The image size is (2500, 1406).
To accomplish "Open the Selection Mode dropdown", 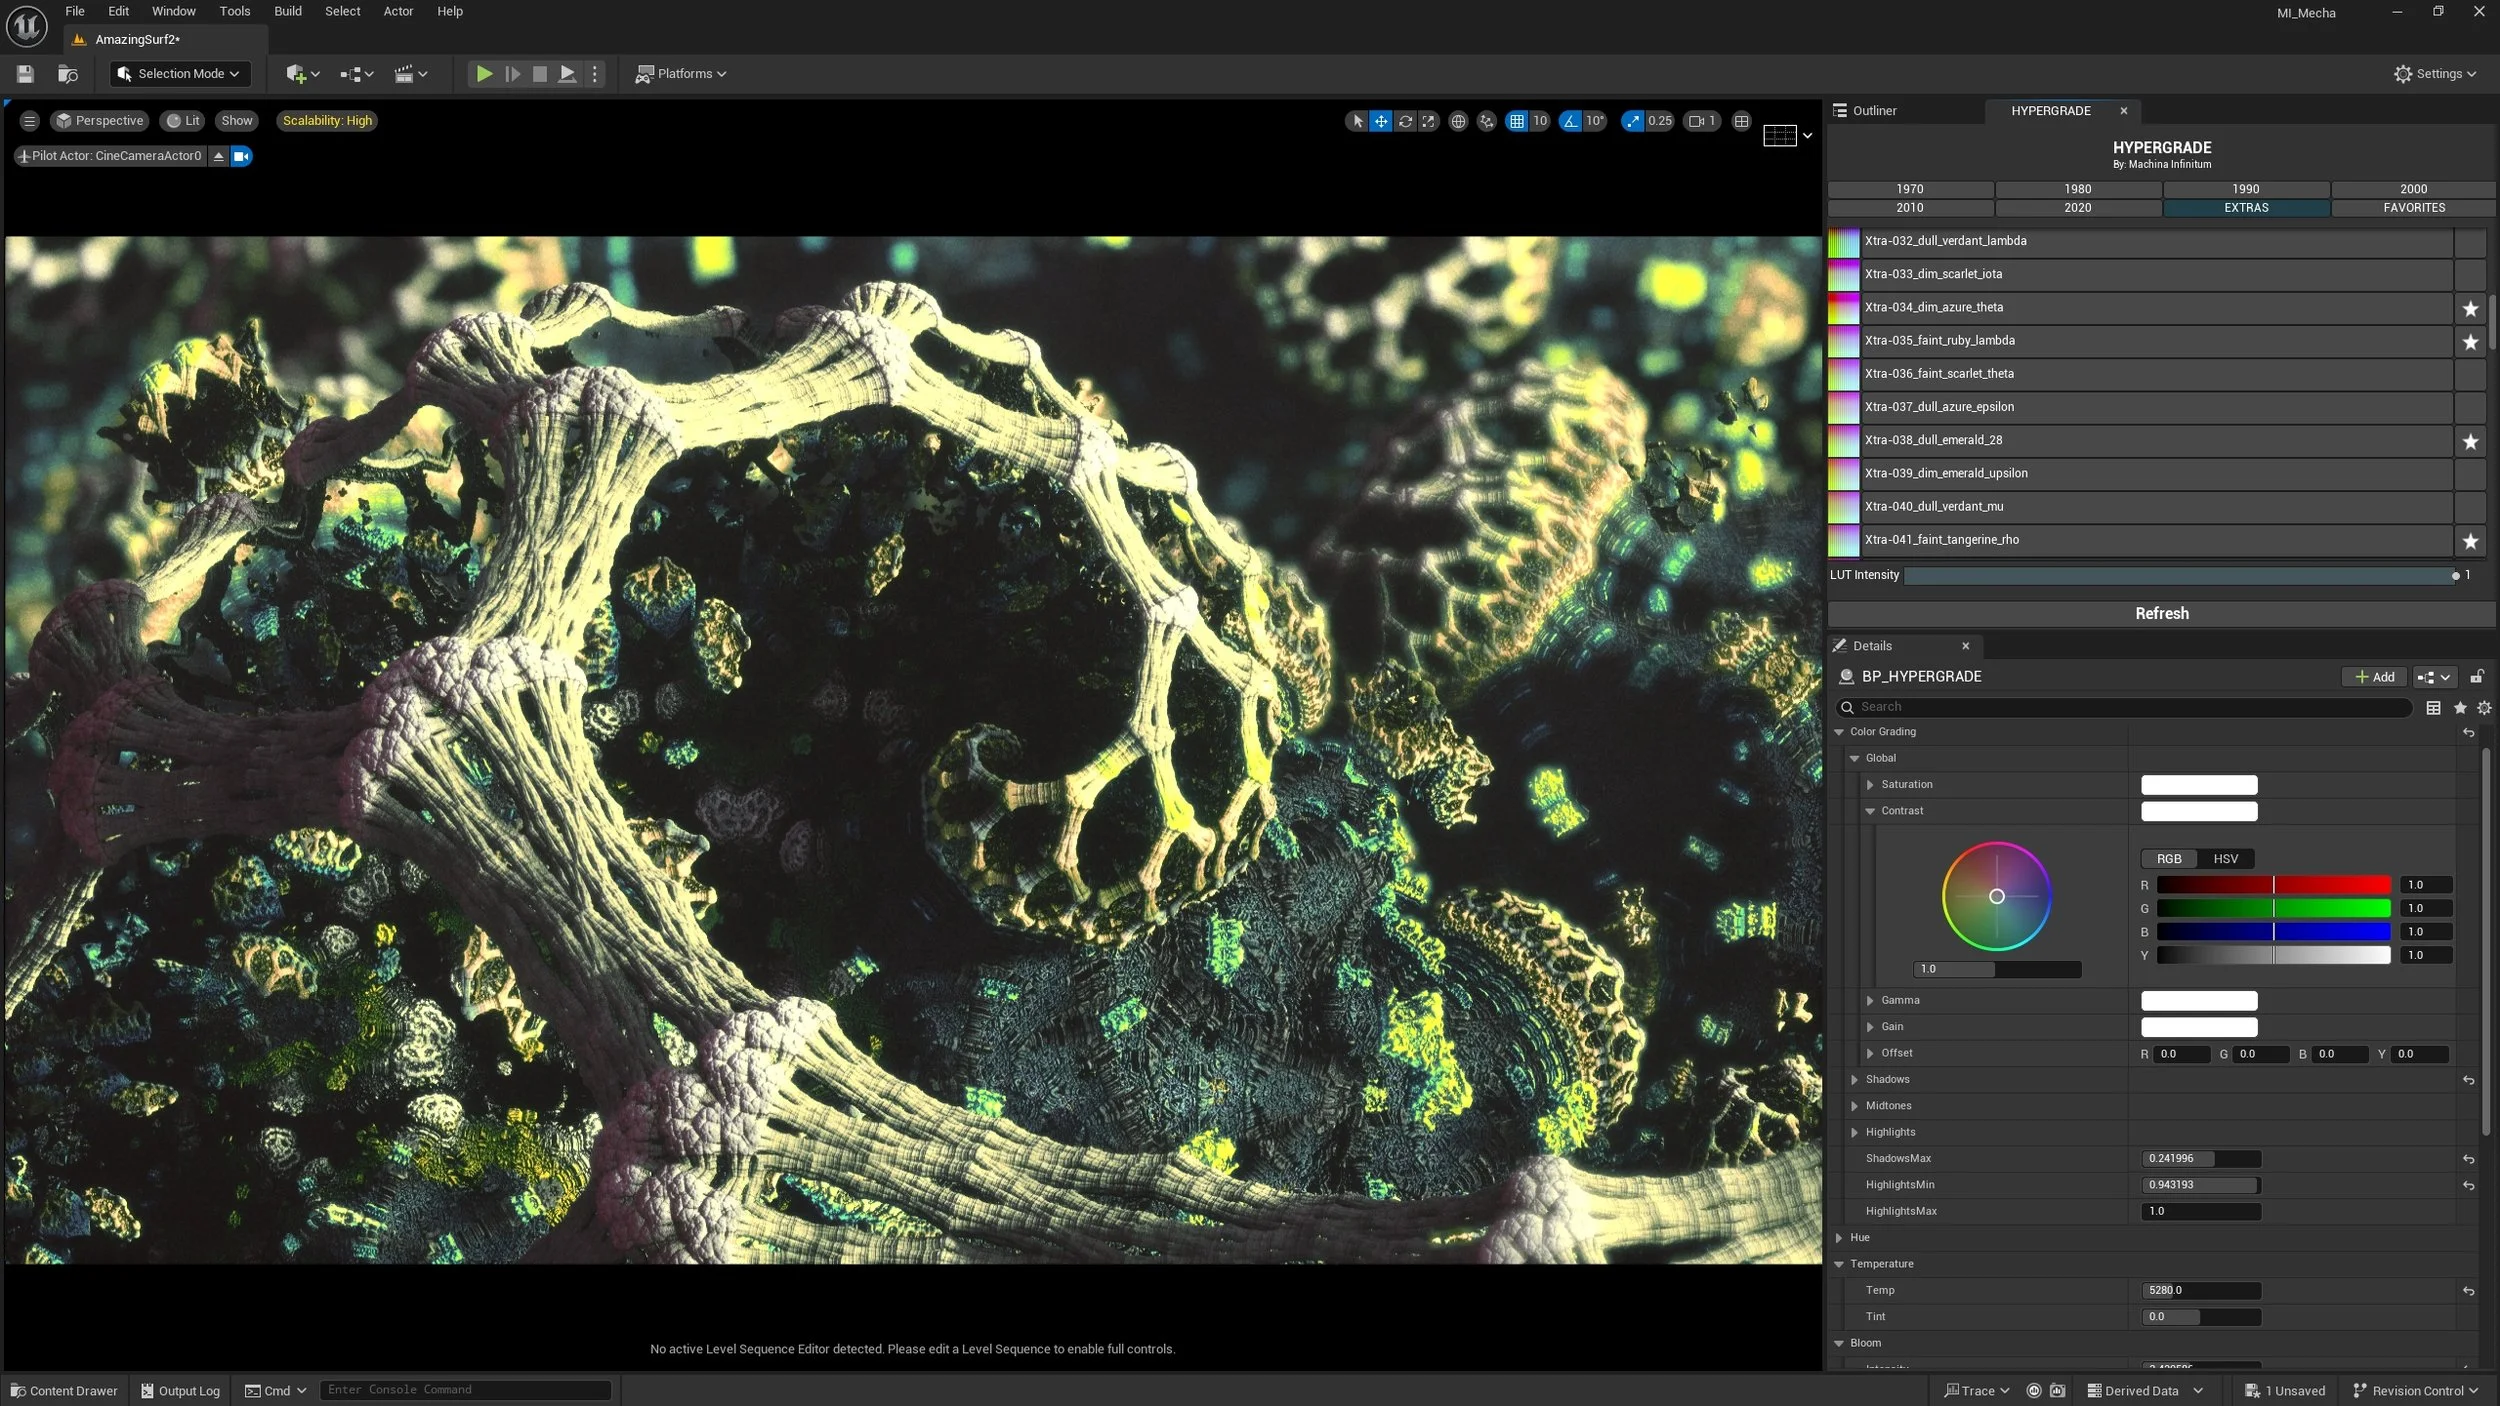I will coord(180,74).
